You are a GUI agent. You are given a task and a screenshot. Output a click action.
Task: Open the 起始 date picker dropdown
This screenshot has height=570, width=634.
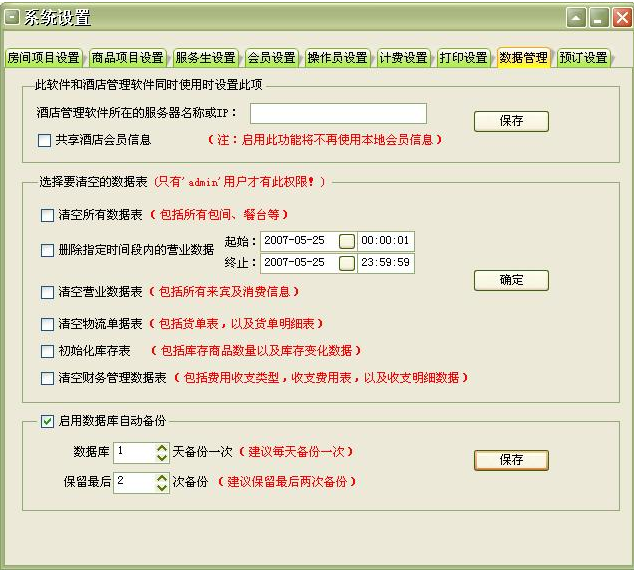point(347,241)
